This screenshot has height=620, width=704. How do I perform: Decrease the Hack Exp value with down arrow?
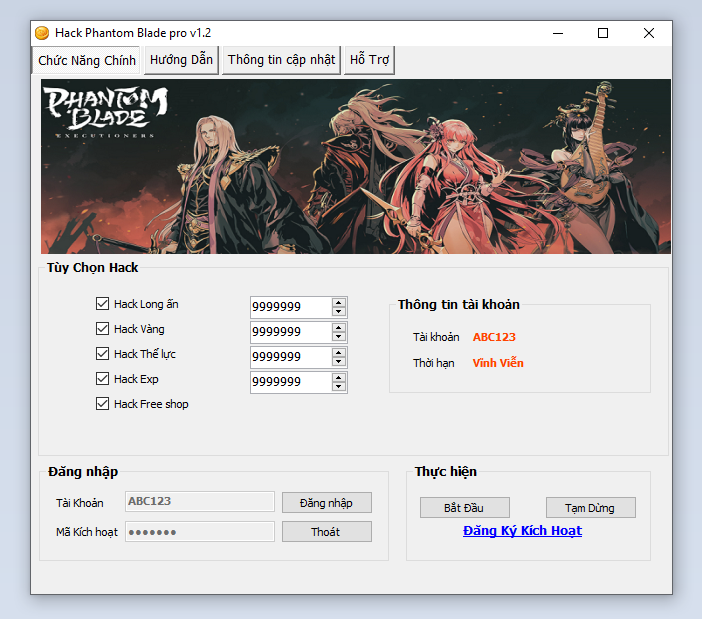tap(339, 386)
